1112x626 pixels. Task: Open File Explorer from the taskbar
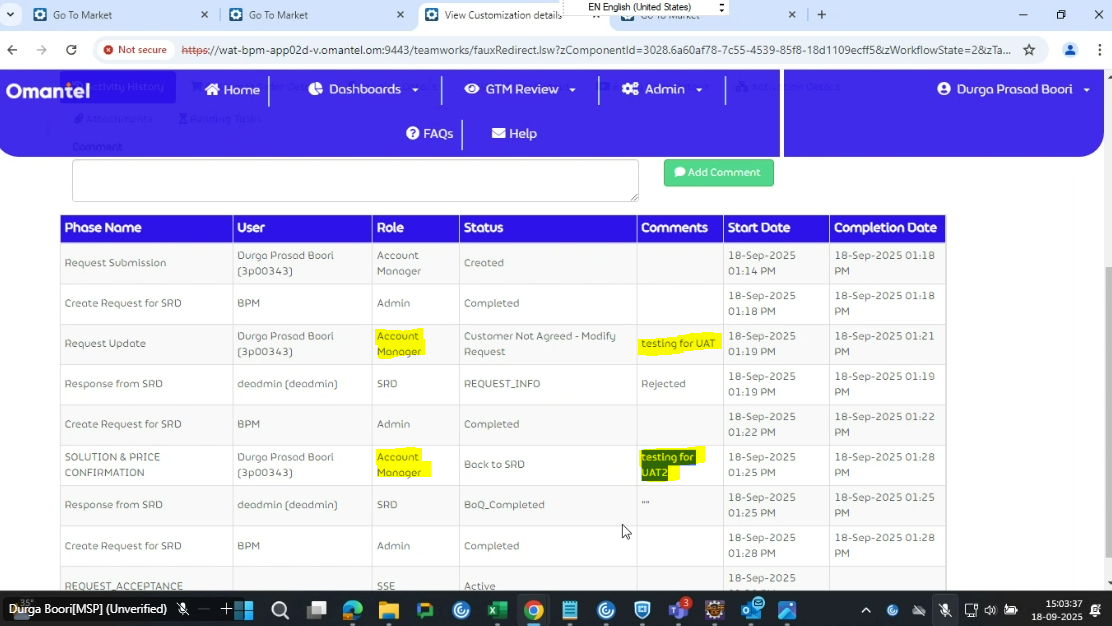[388, 610]
